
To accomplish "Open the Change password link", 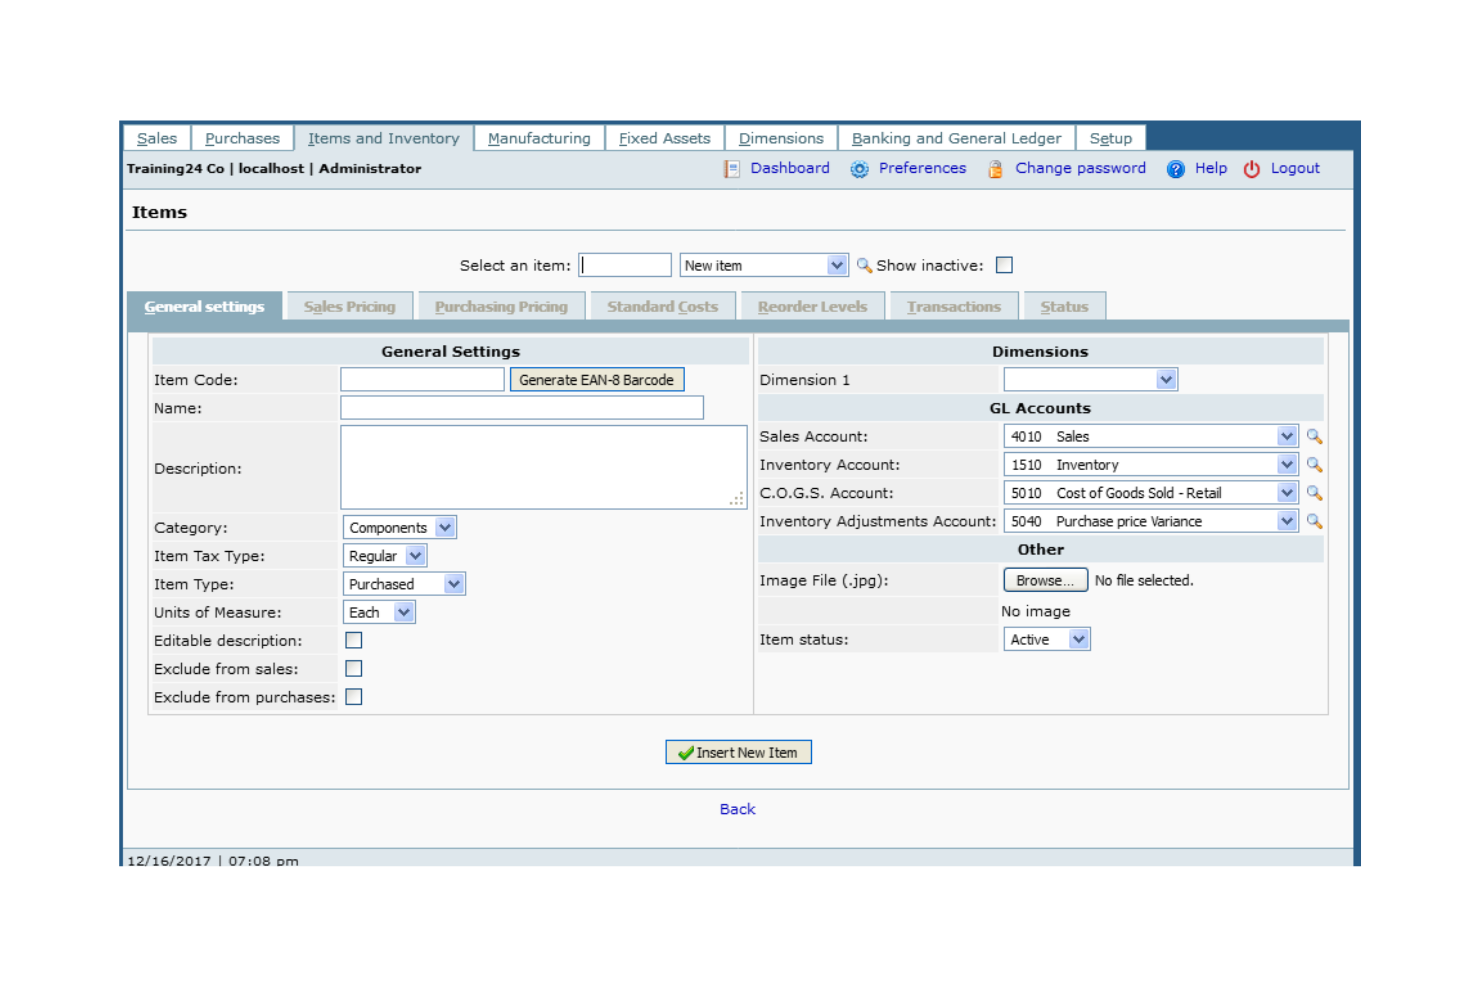I will coord(1081,168).
